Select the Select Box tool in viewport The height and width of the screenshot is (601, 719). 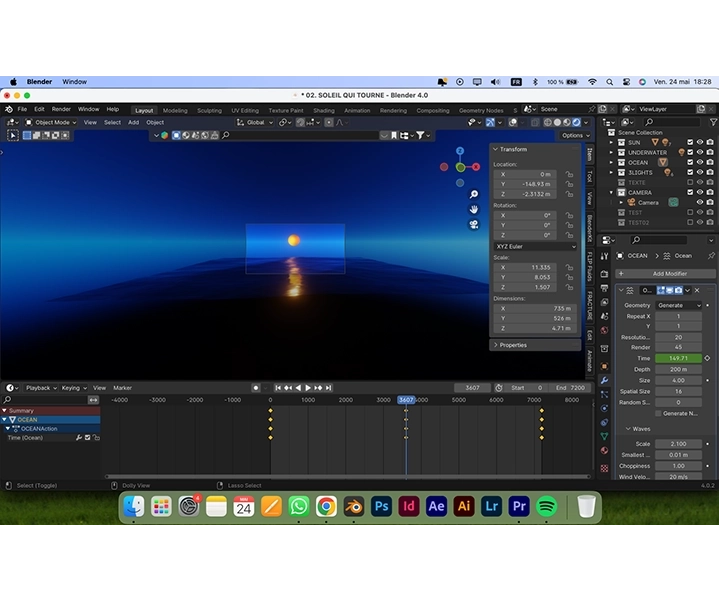pos(13,136)
